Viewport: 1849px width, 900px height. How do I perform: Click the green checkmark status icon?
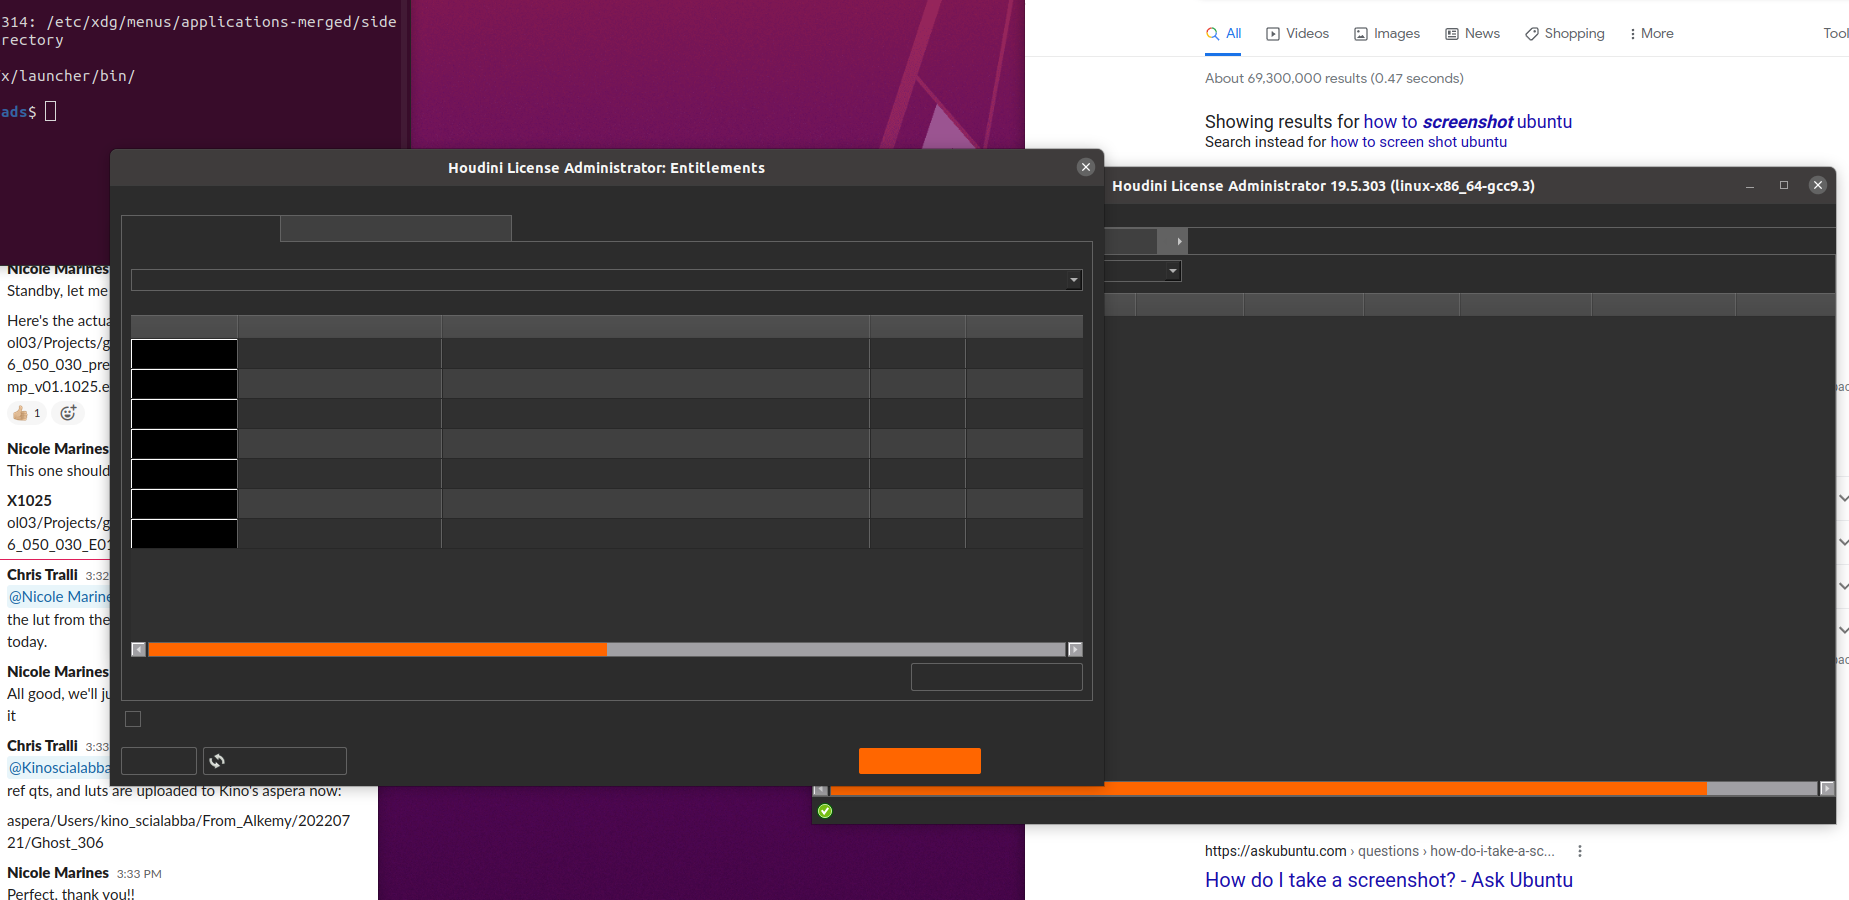pos(825,811)
